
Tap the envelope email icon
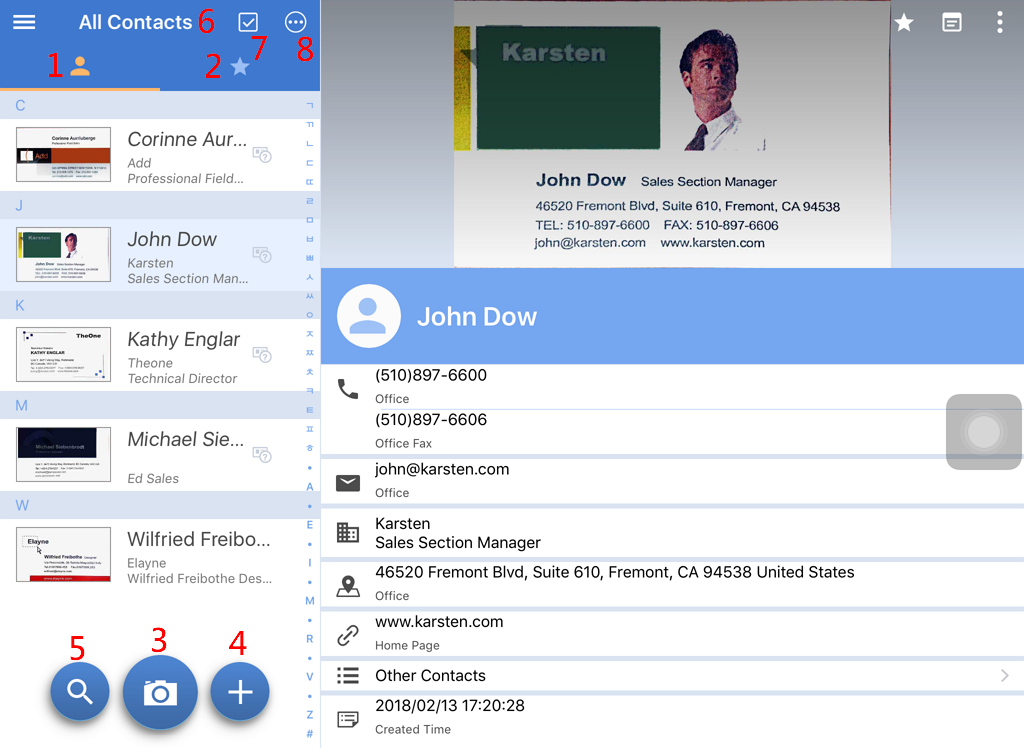(348, 483)
